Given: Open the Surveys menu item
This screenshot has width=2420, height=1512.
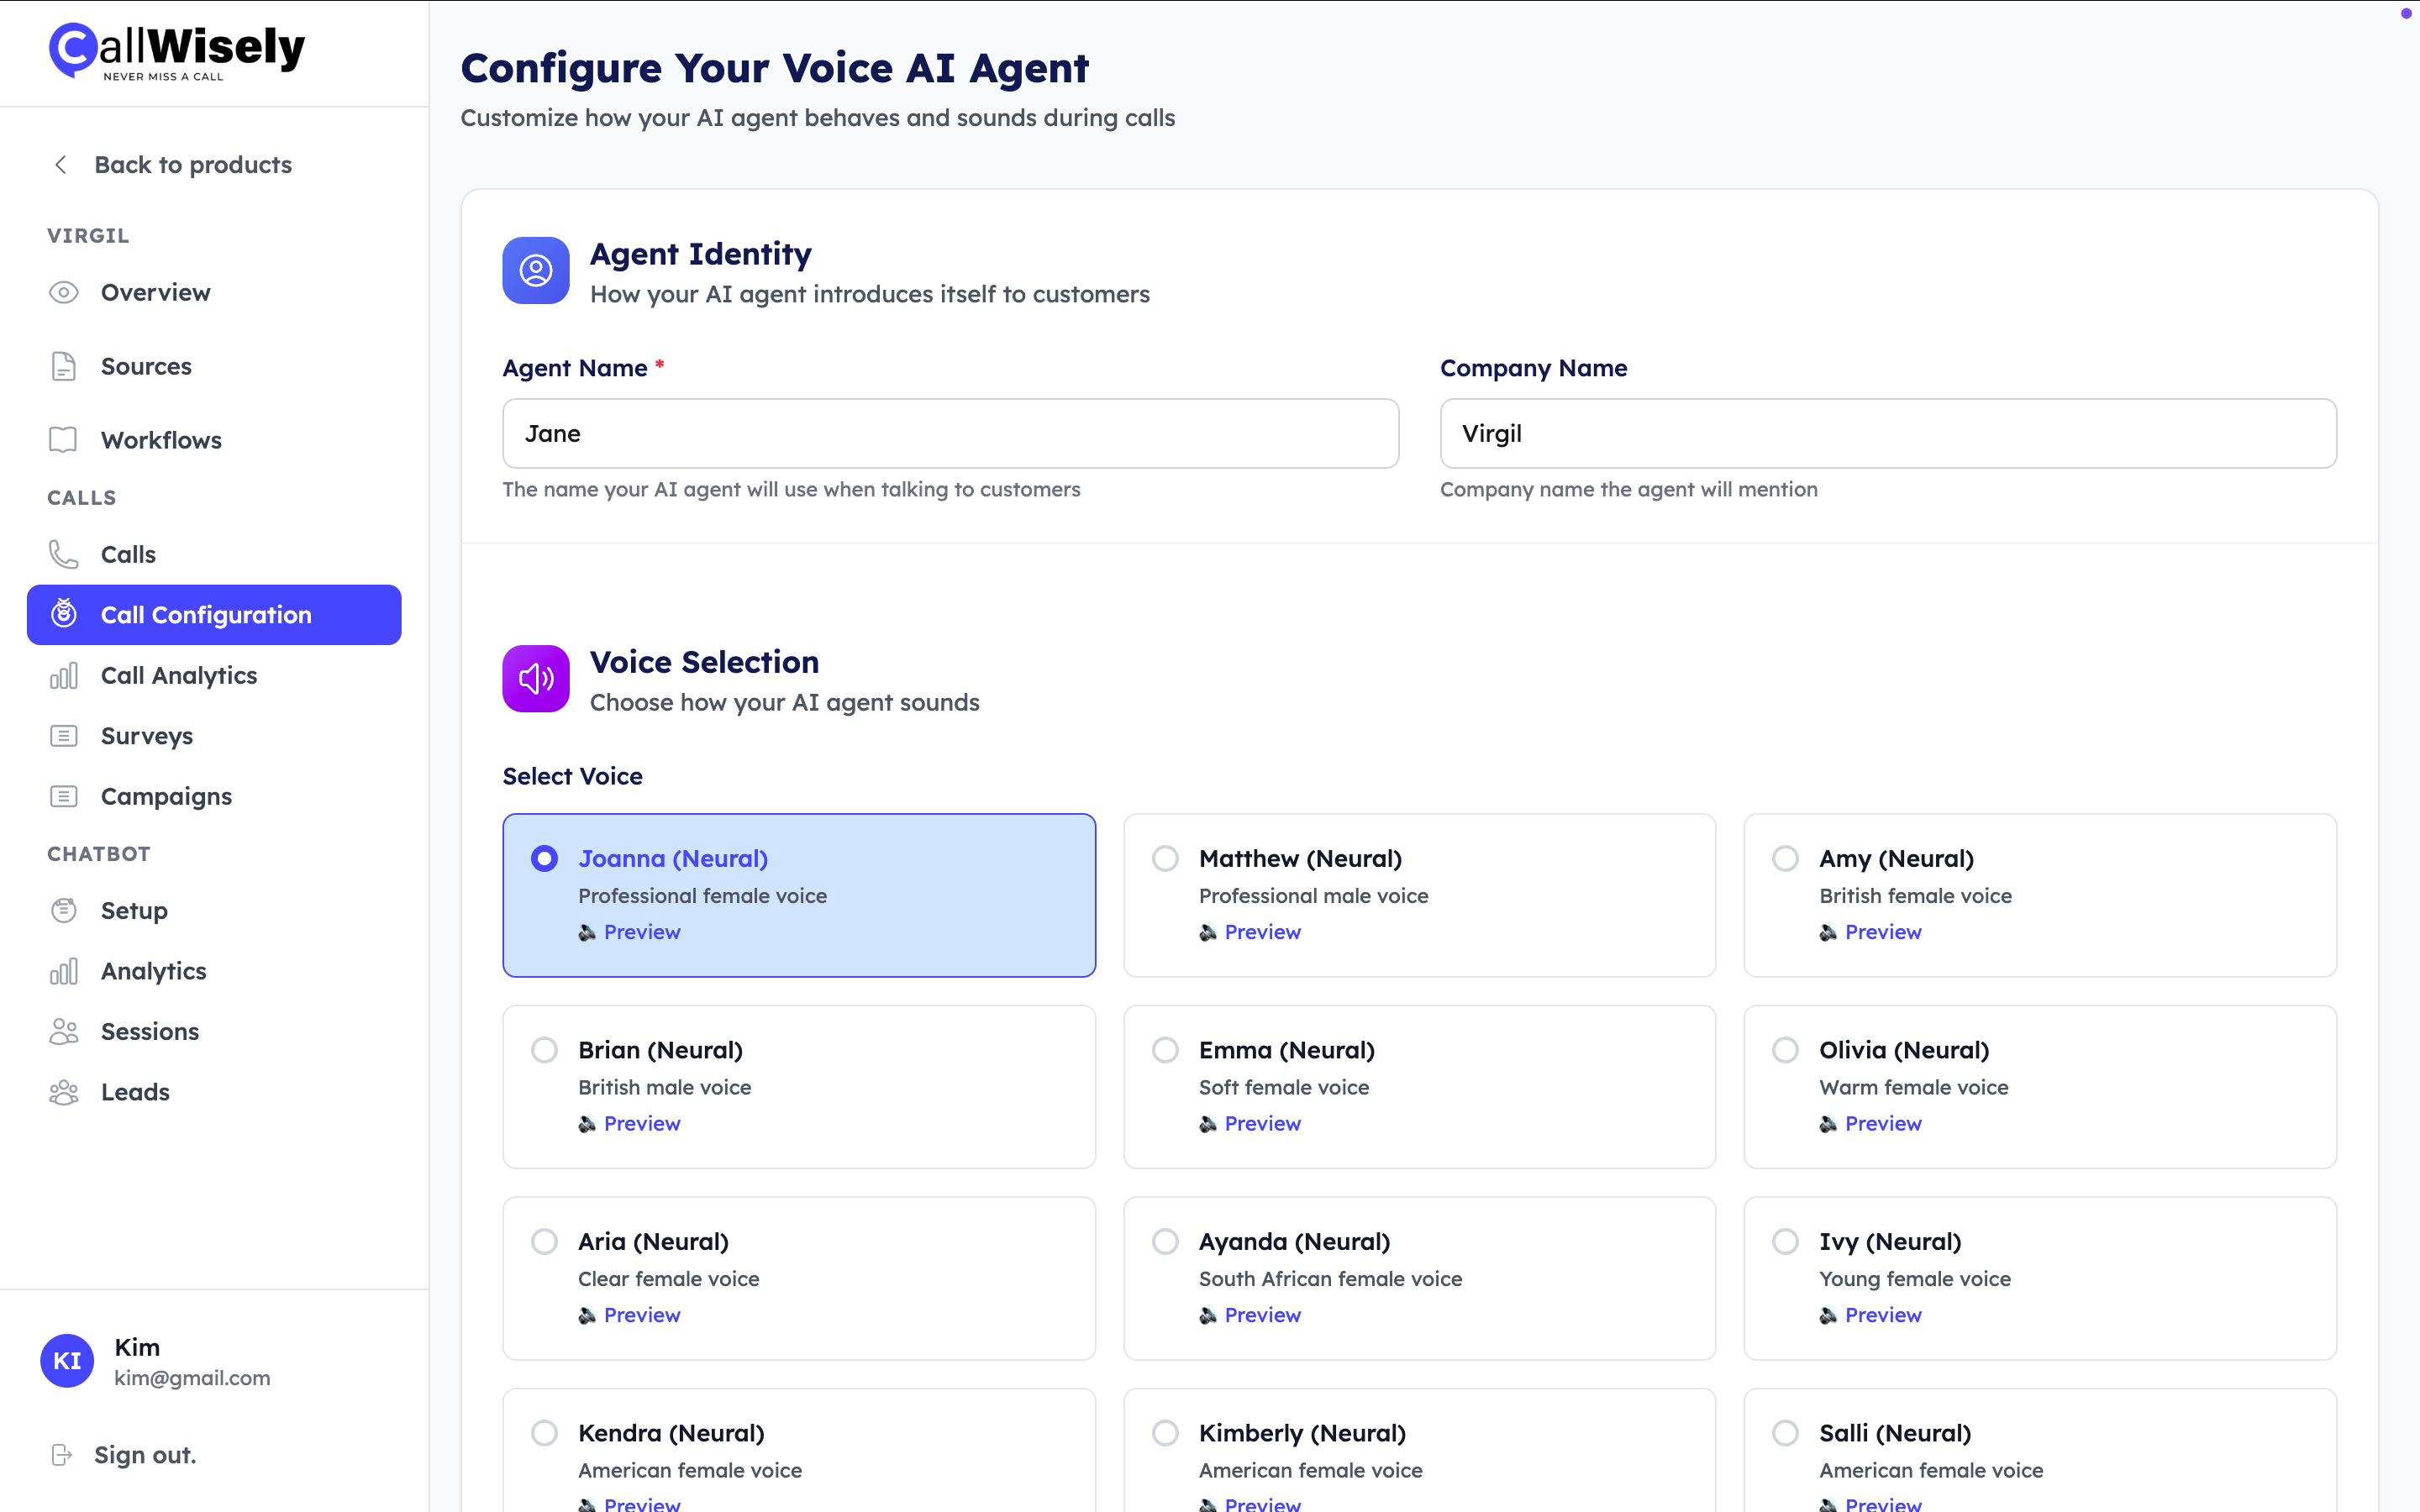Looking at the screenshot, I should tap(147, 736).
